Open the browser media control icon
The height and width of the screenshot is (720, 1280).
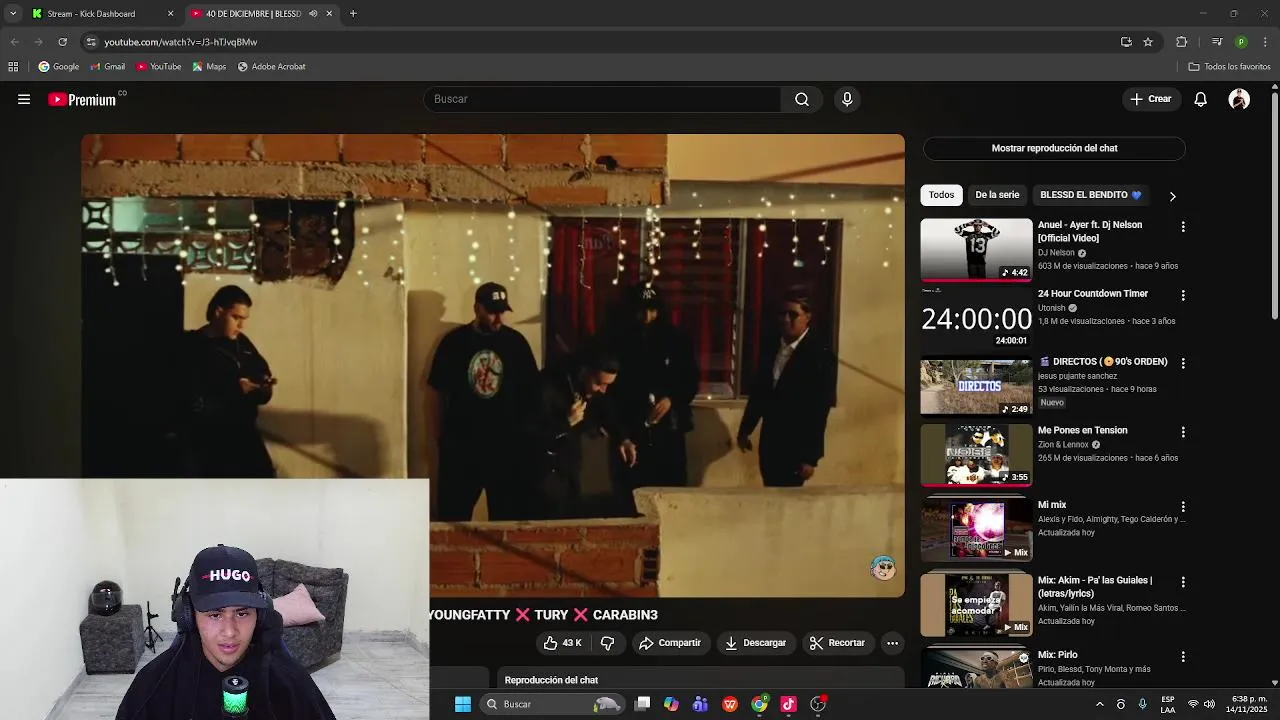1217,42
